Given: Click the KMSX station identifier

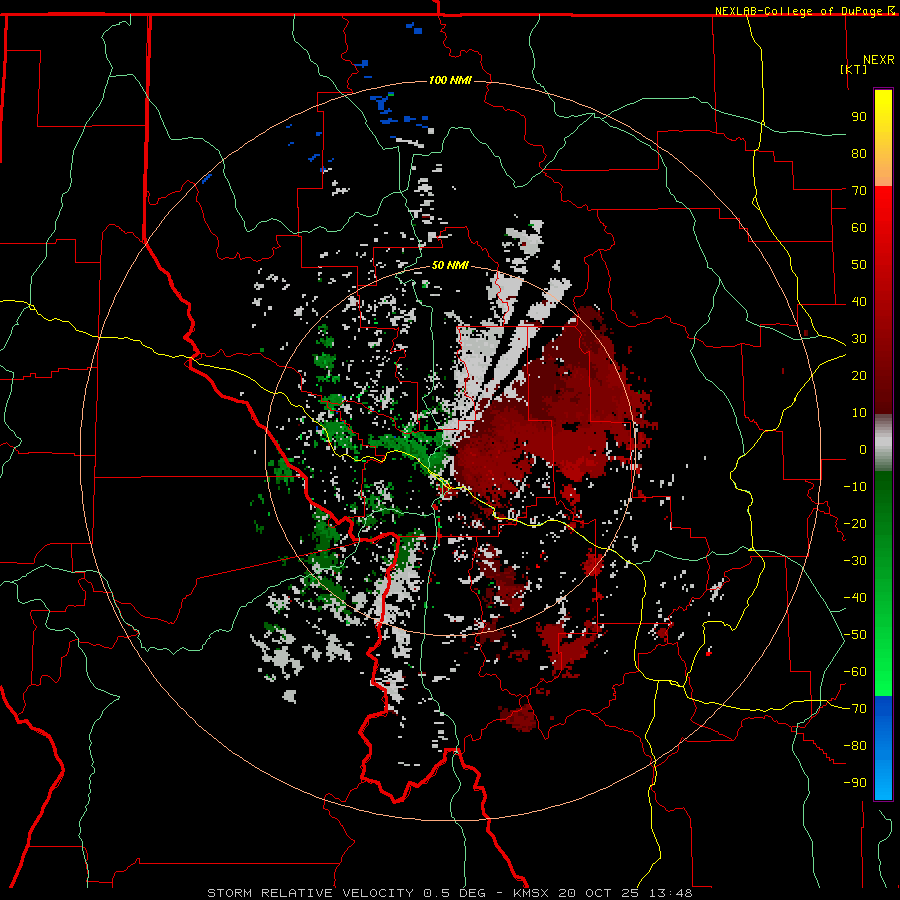Looking at the screenshot, I should pyautogui.click(x=531, y=893).
